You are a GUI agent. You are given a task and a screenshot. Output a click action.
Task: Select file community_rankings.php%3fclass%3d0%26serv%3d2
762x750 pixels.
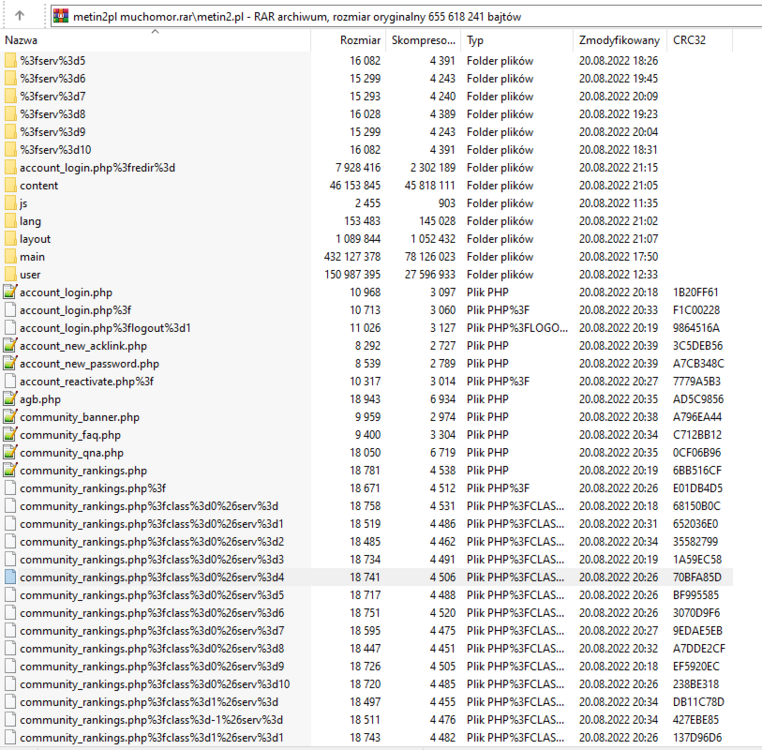click(152, 541)
